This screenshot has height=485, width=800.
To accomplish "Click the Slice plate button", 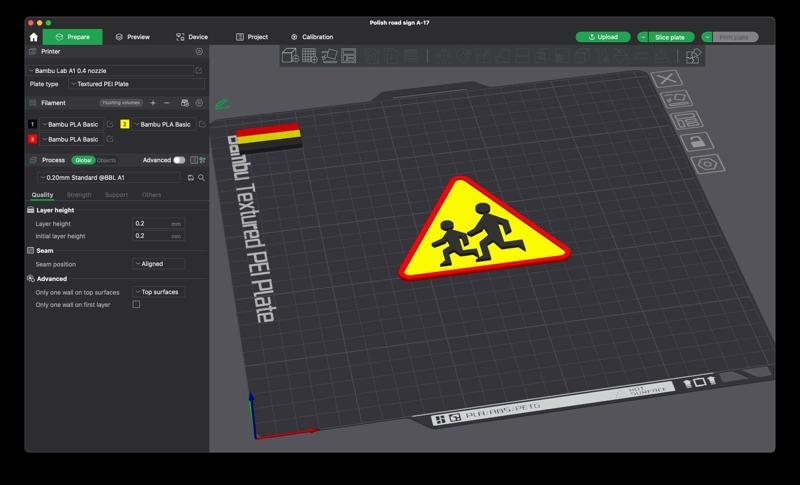I will [669, 37].
